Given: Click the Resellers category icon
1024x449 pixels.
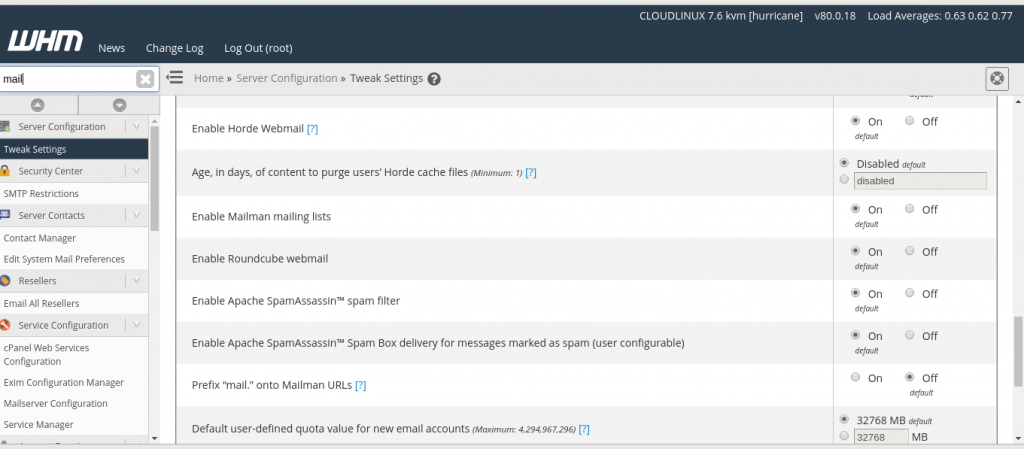Looking at the screenshot, I should 5,280.
